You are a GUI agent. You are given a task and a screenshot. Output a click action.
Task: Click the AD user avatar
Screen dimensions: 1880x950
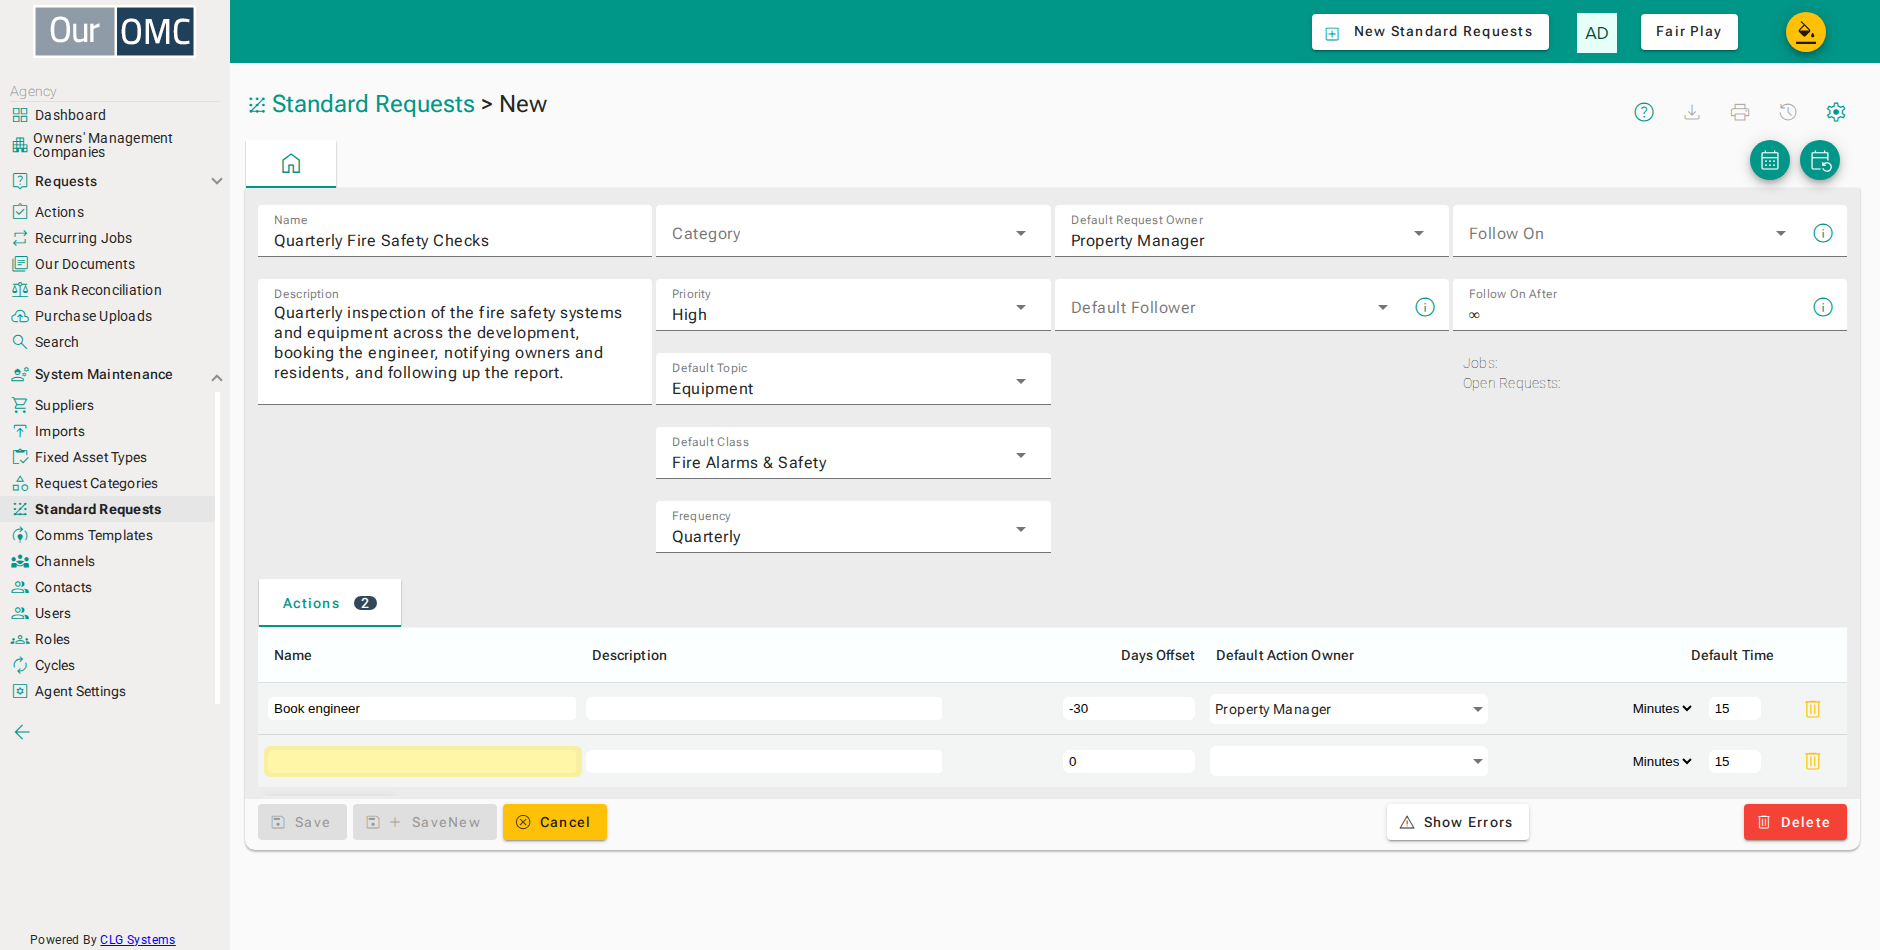pyautogui.click(x=1597, y=33)
